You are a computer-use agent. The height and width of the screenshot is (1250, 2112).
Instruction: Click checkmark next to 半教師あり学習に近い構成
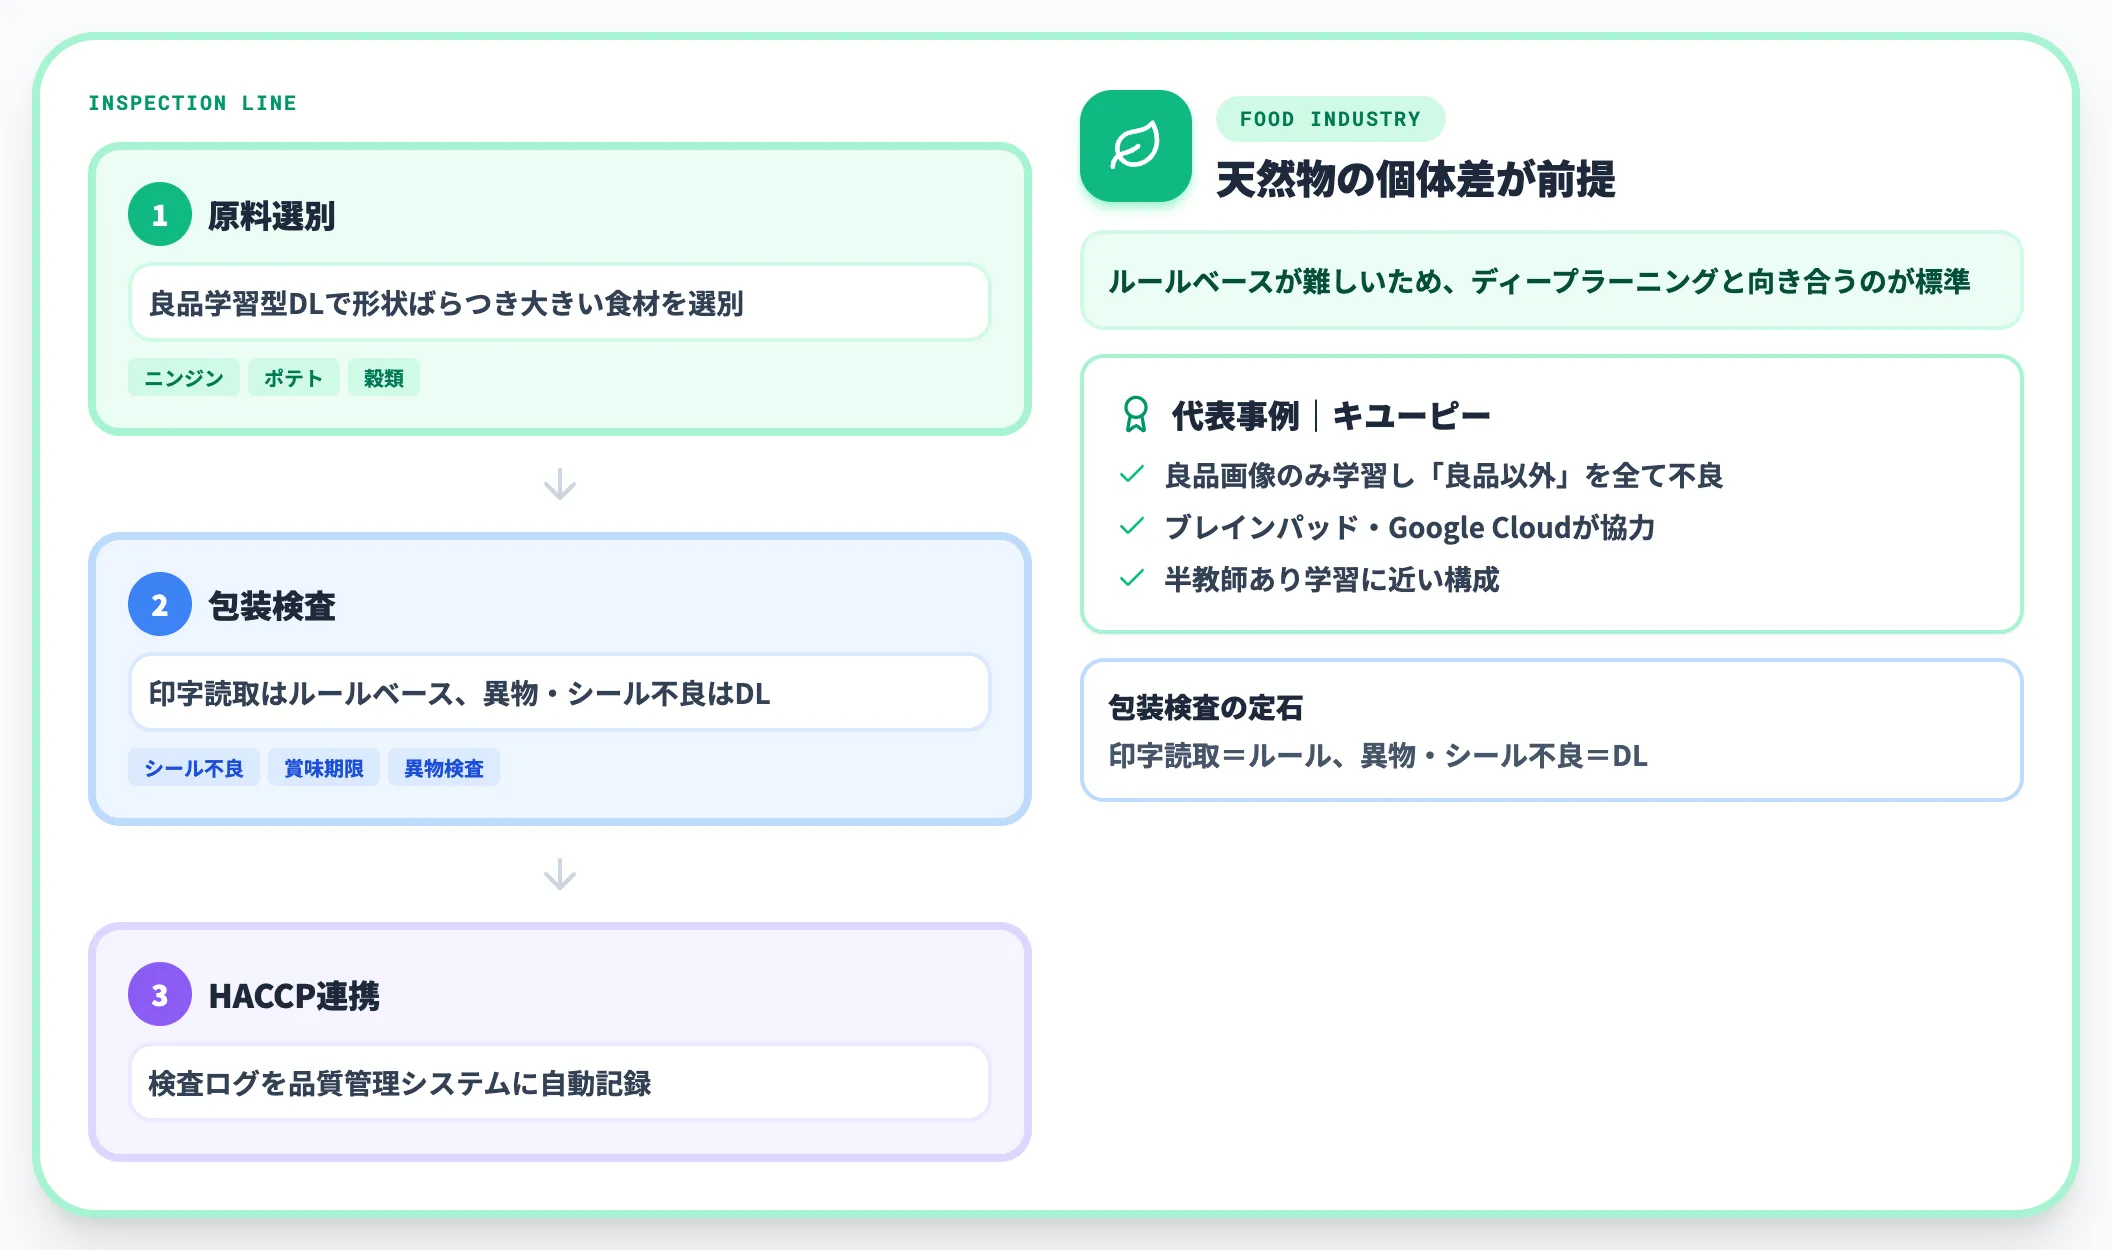point(1131,578)
